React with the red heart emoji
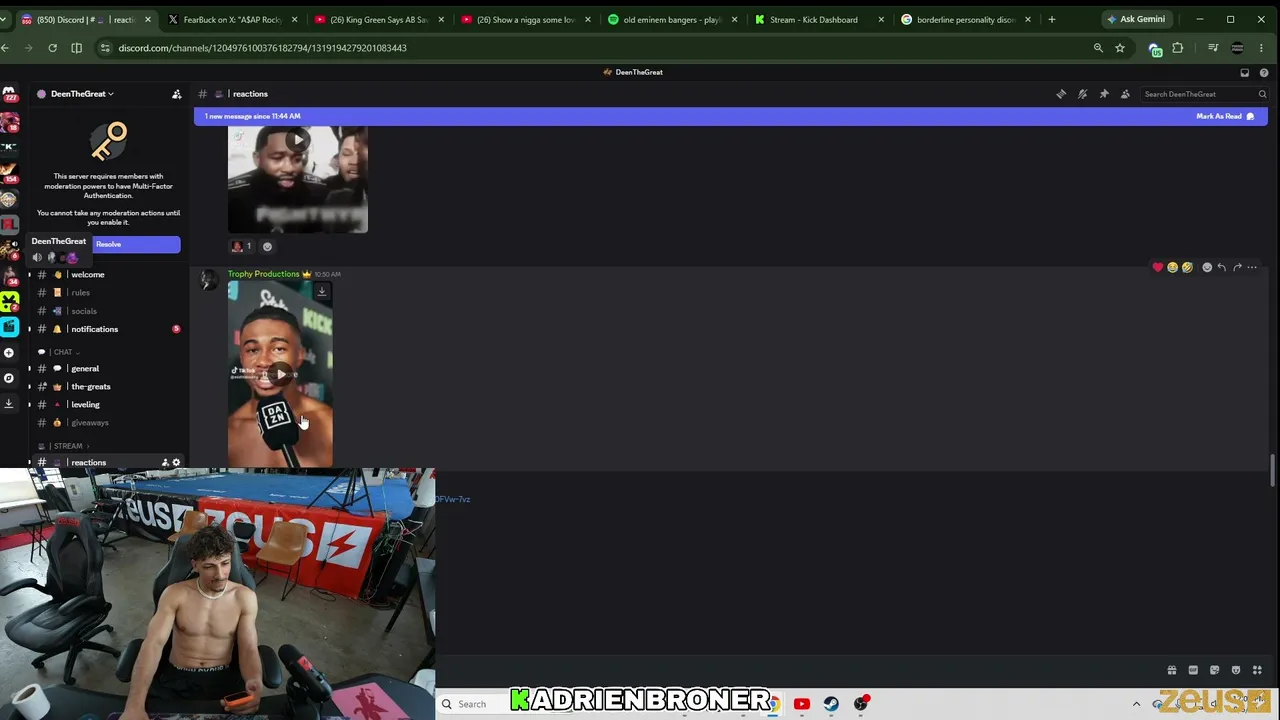1280x720 pixels. click(1158, 267)
